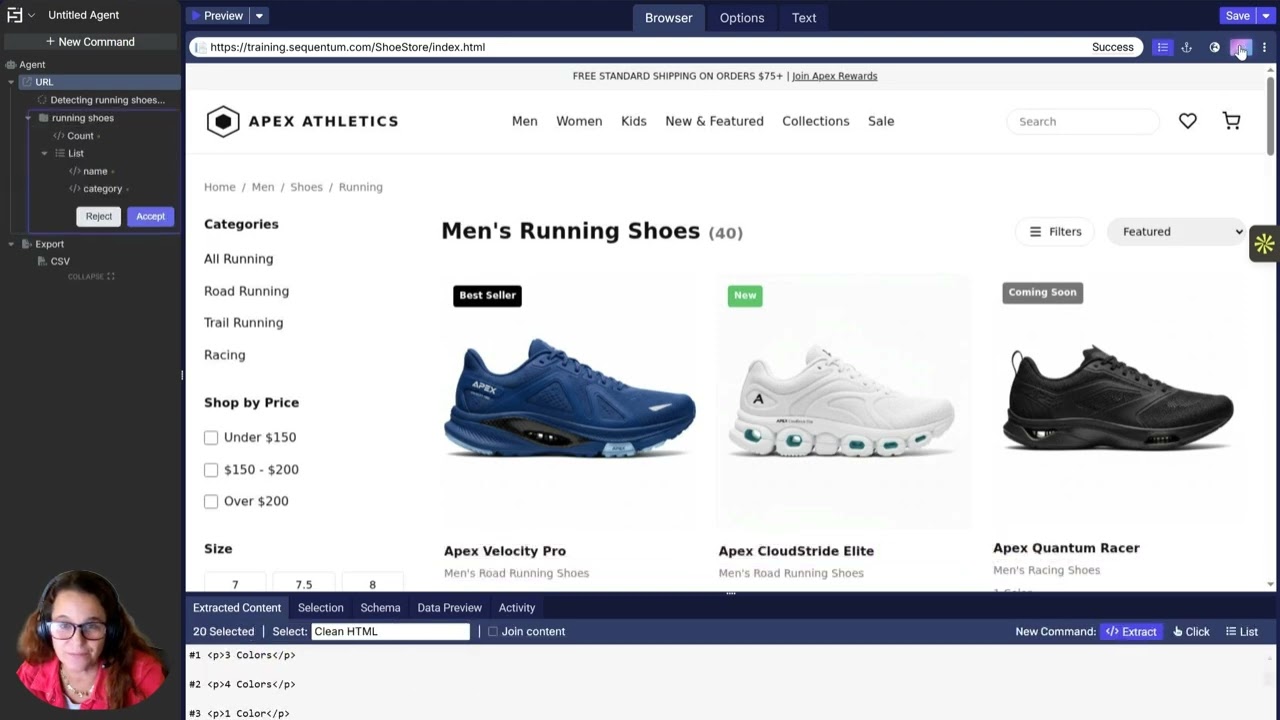Viewport: 1280px width, 720px height.
Task: Click the Filters button on the store page
Action: [1055, 232]
